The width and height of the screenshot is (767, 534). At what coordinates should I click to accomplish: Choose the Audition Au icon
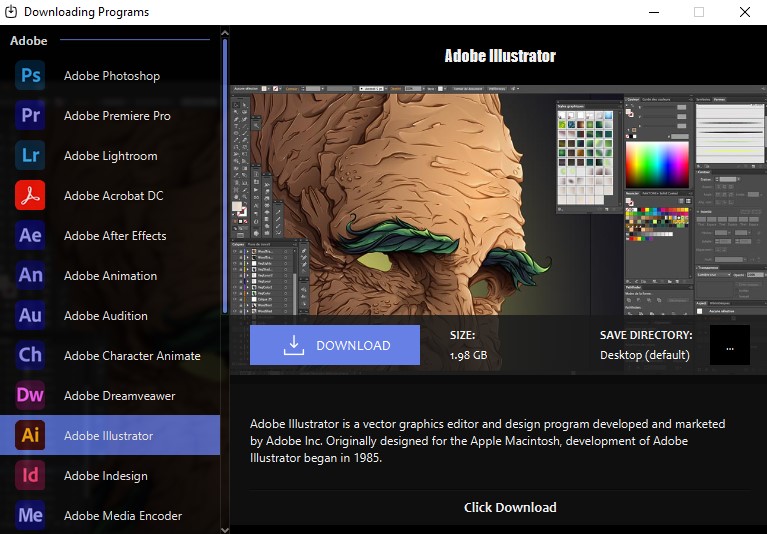(31, 316)
